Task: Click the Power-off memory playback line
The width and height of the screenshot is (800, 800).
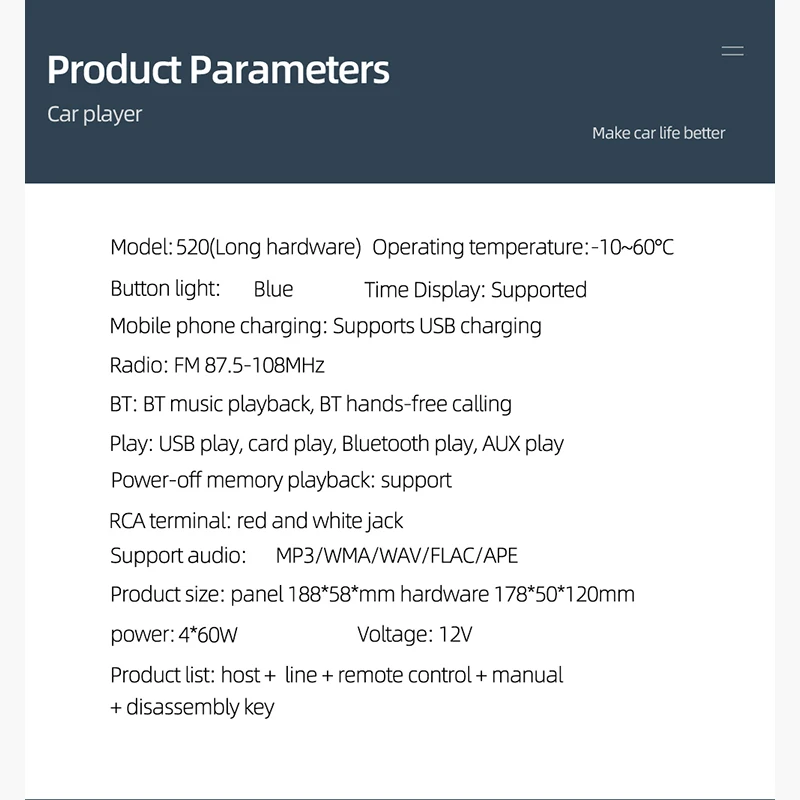Action: point(281,480)
